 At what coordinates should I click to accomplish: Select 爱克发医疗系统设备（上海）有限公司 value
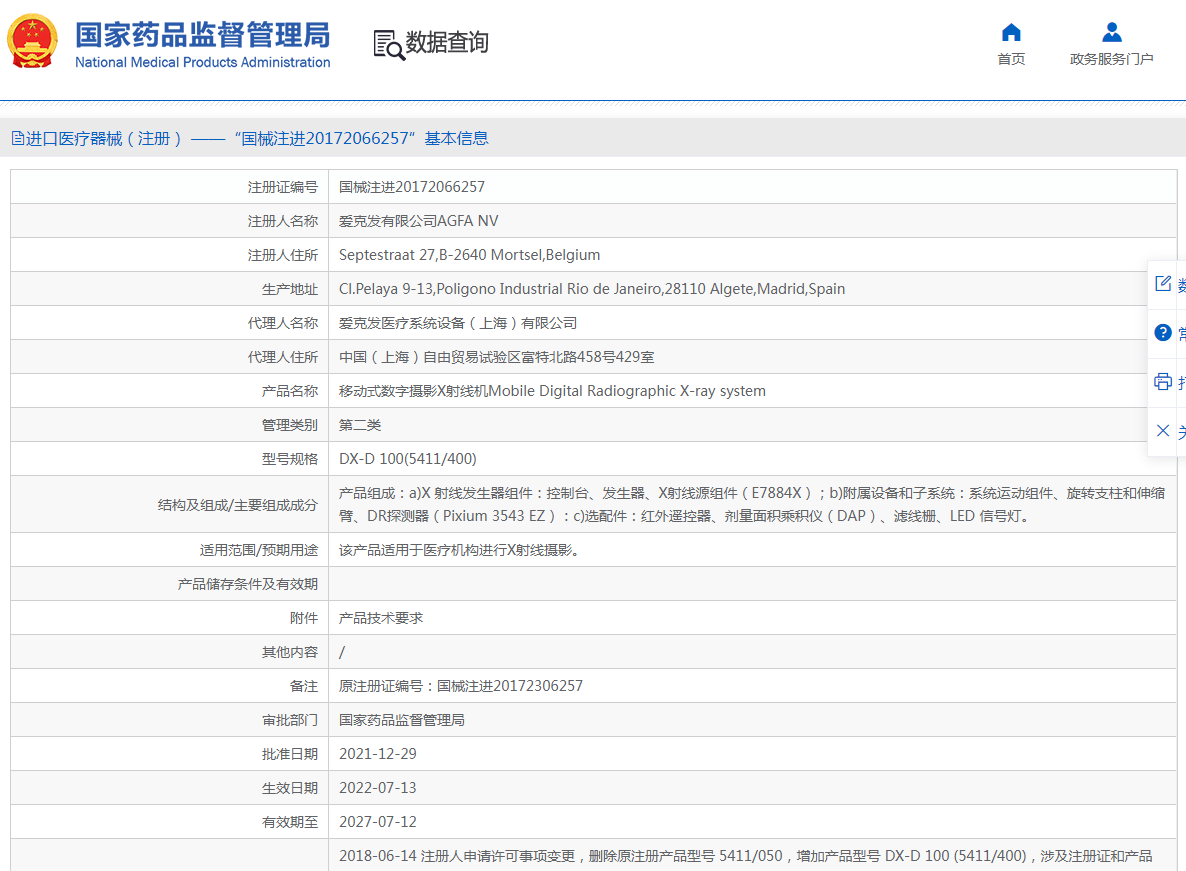pos(458,323)
